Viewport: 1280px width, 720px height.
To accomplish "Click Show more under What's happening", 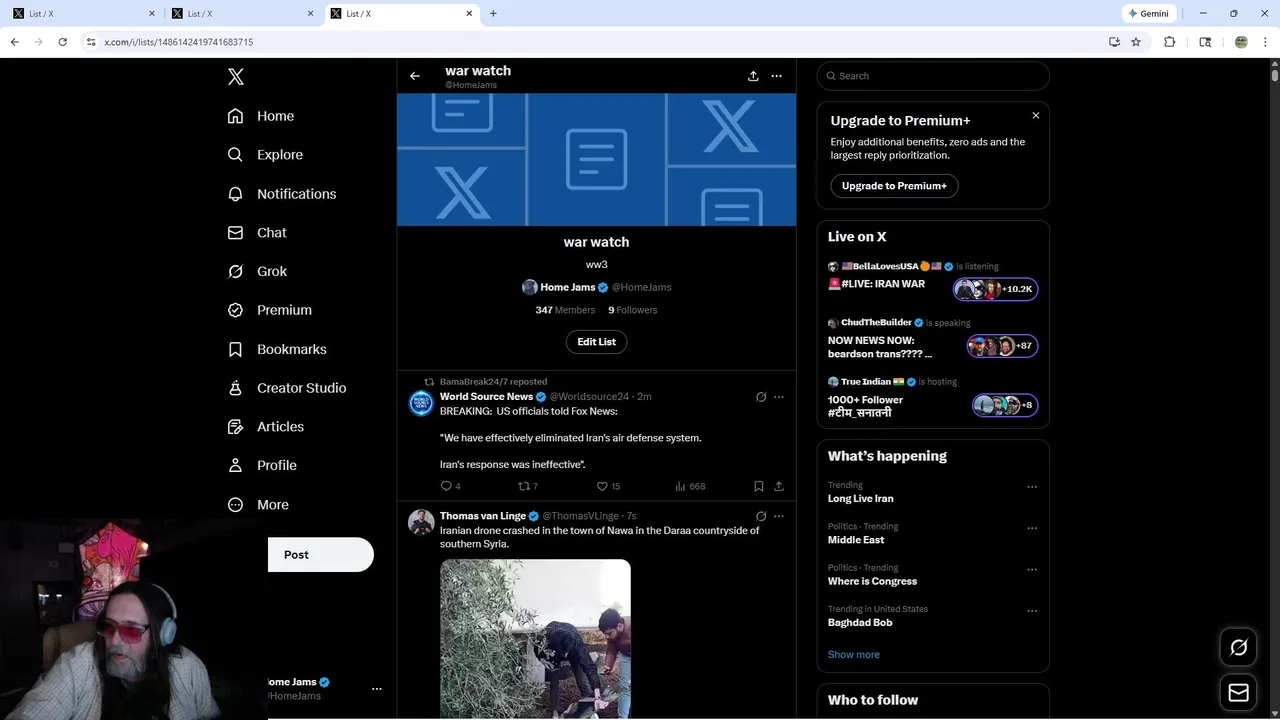I will pyautogui.click(x=854, y=655).
